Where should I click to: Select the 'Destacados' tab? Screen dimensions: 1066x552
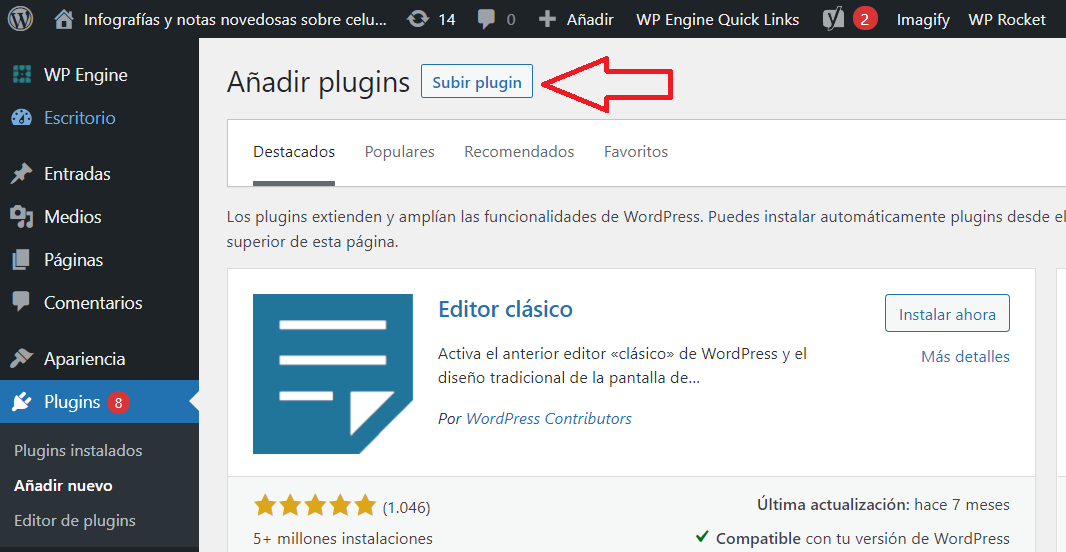point(294,152)
